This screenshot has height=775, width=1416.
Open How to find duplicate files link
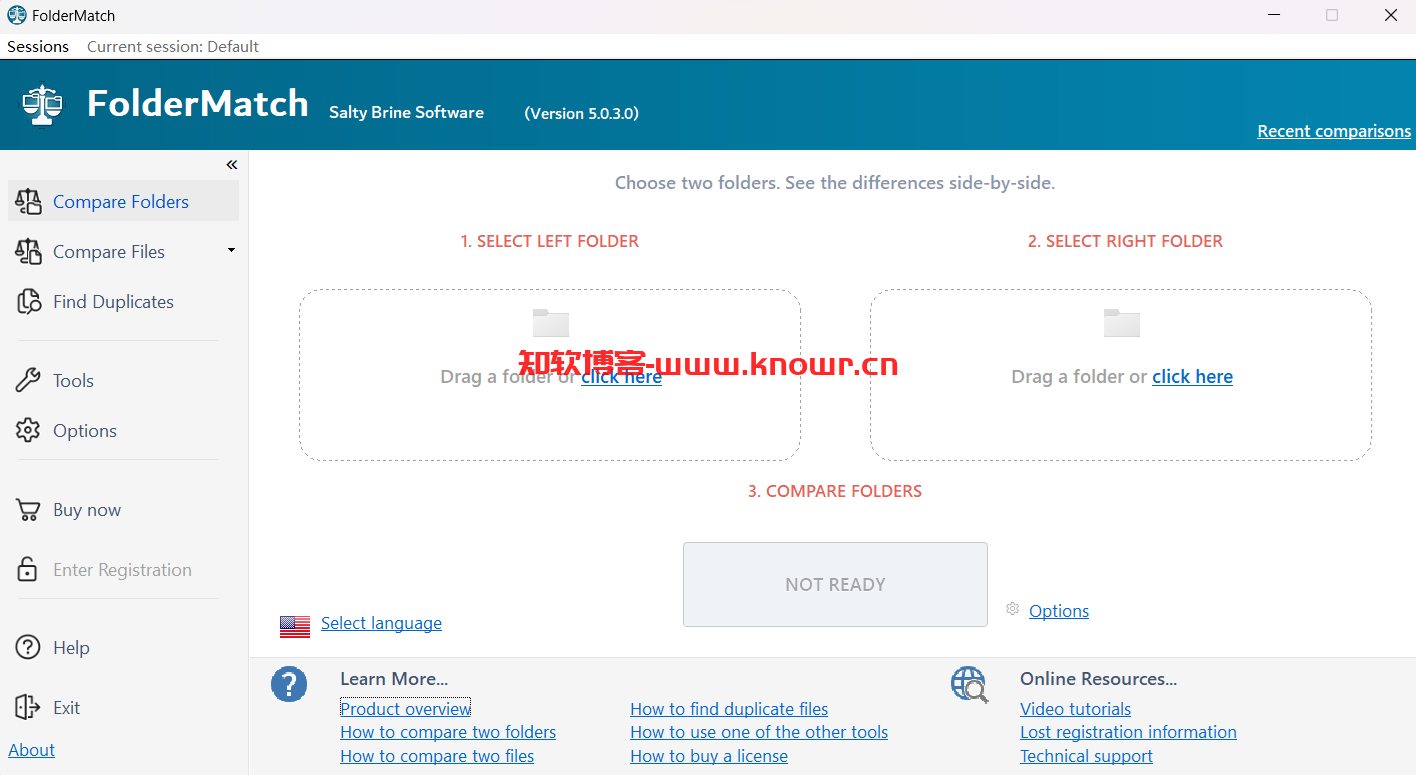tap(729, 708)
